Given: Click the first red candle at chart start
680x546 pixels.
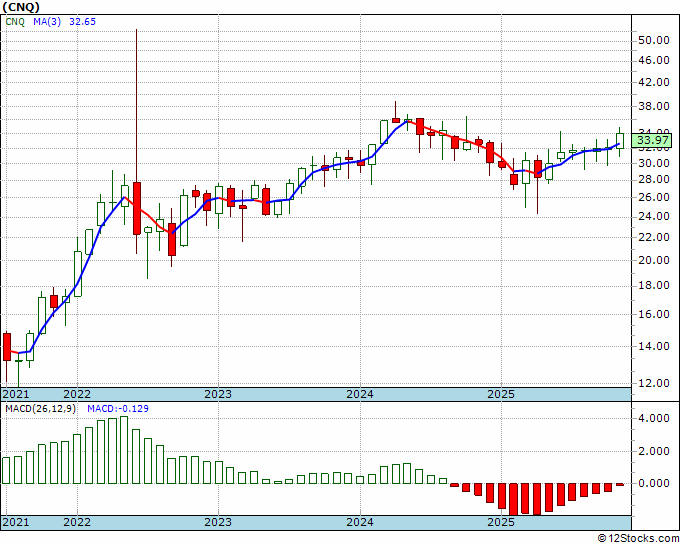Looking at the screenshot, I should click(x=7, y=347).
